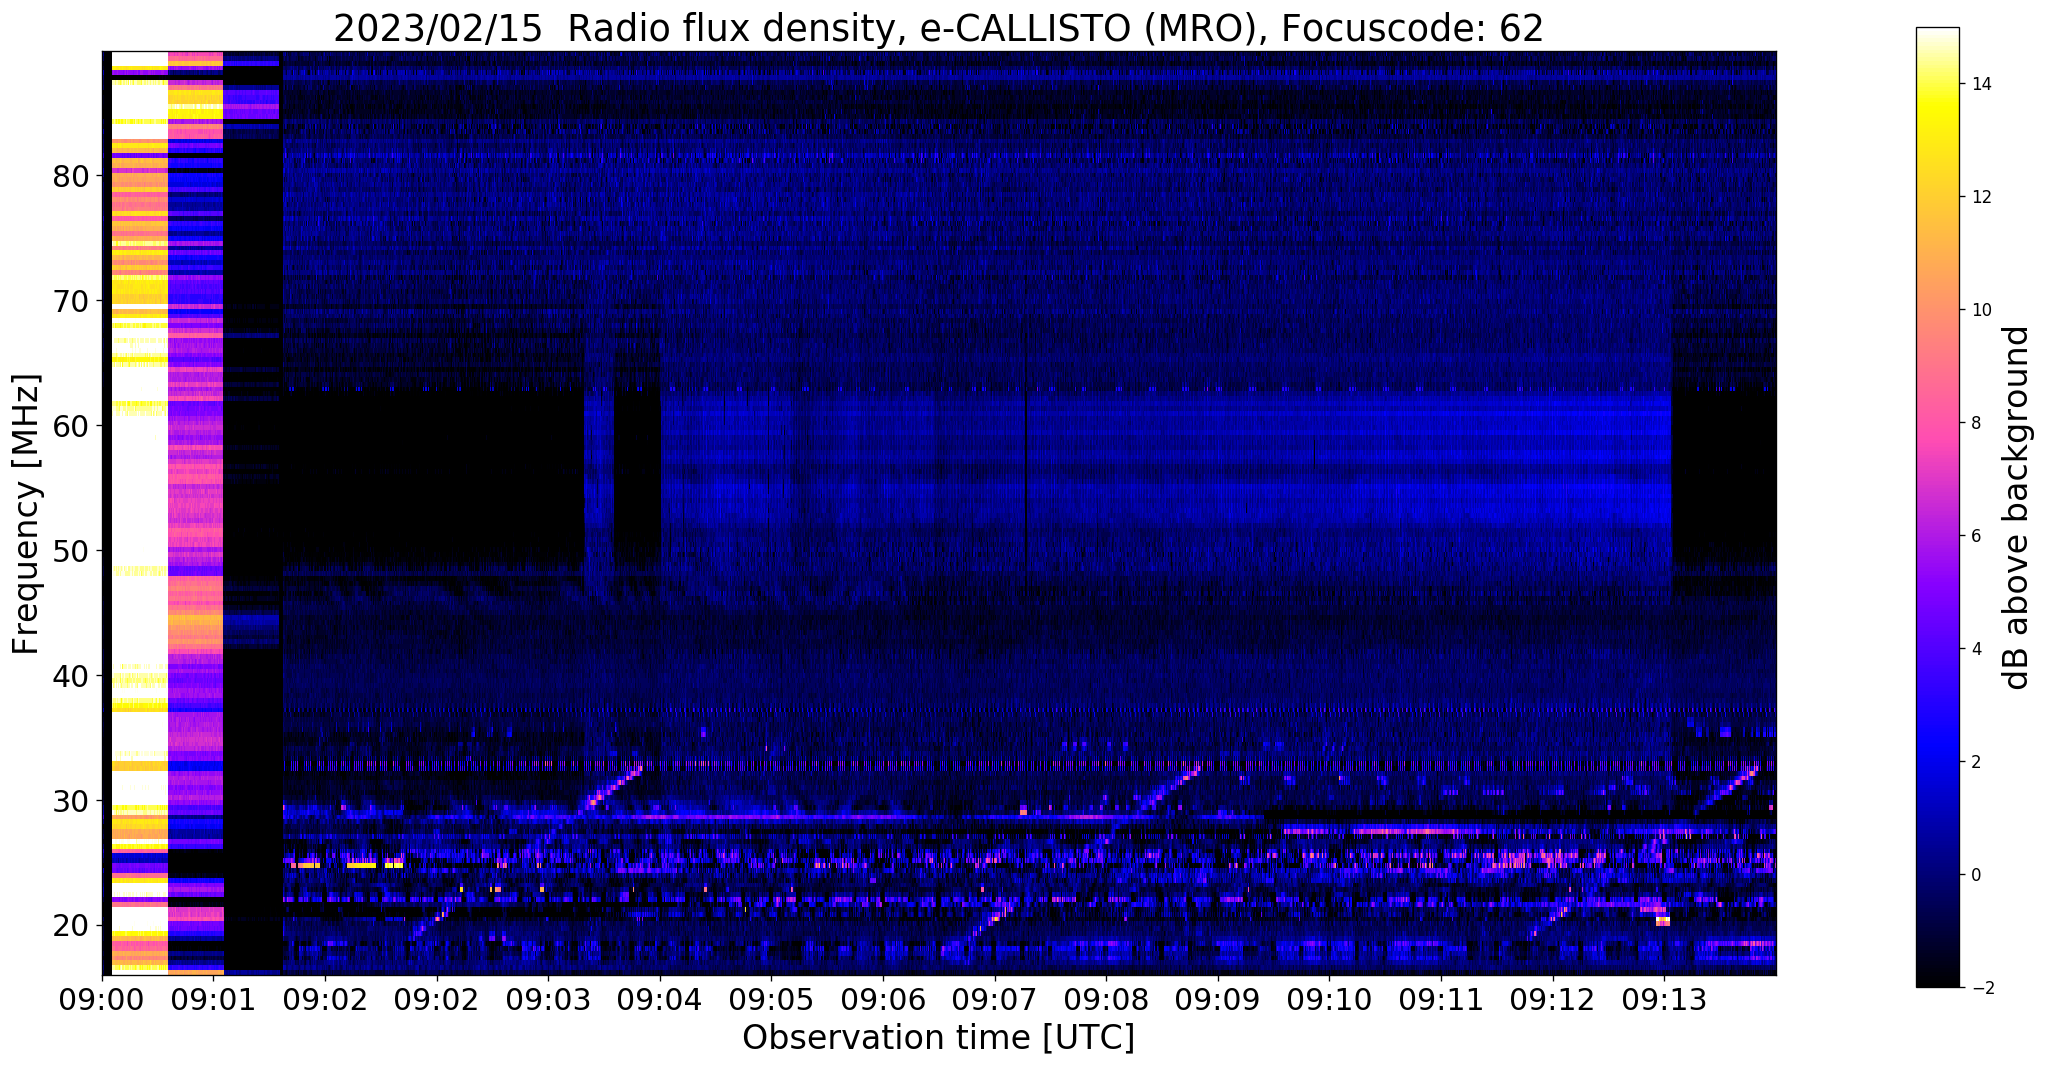Click the 09:10 time tick label
Screen dimensions: 2047x1067
point(1329,1000)
